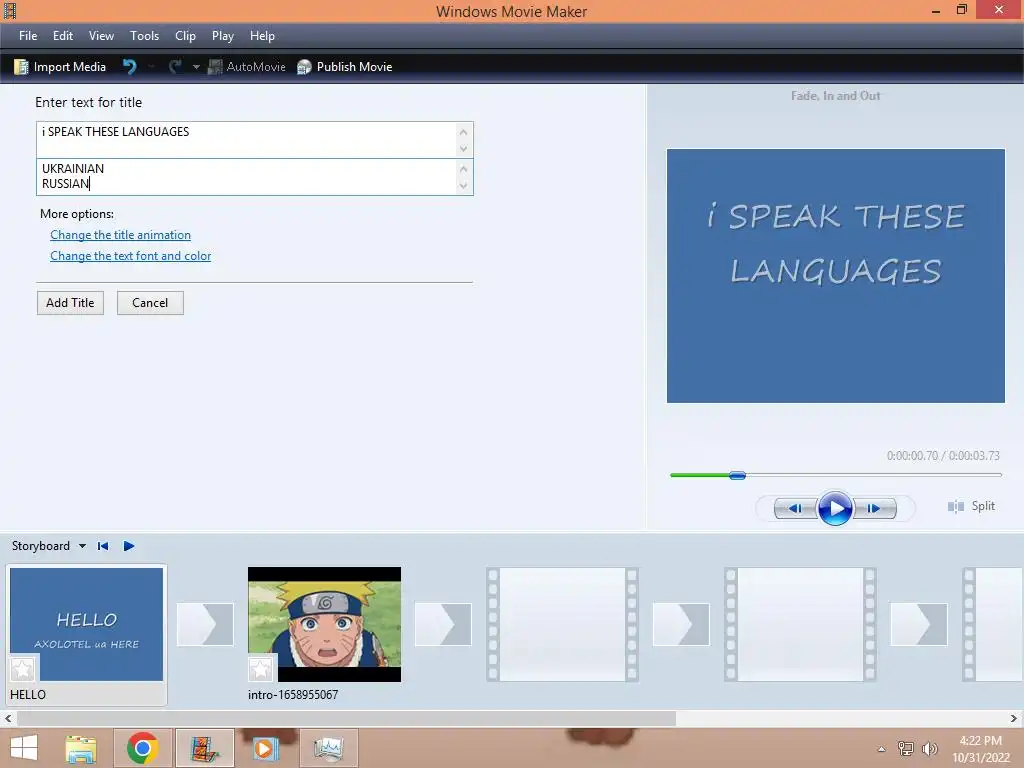Open the Help menu

tap(262, 36)
